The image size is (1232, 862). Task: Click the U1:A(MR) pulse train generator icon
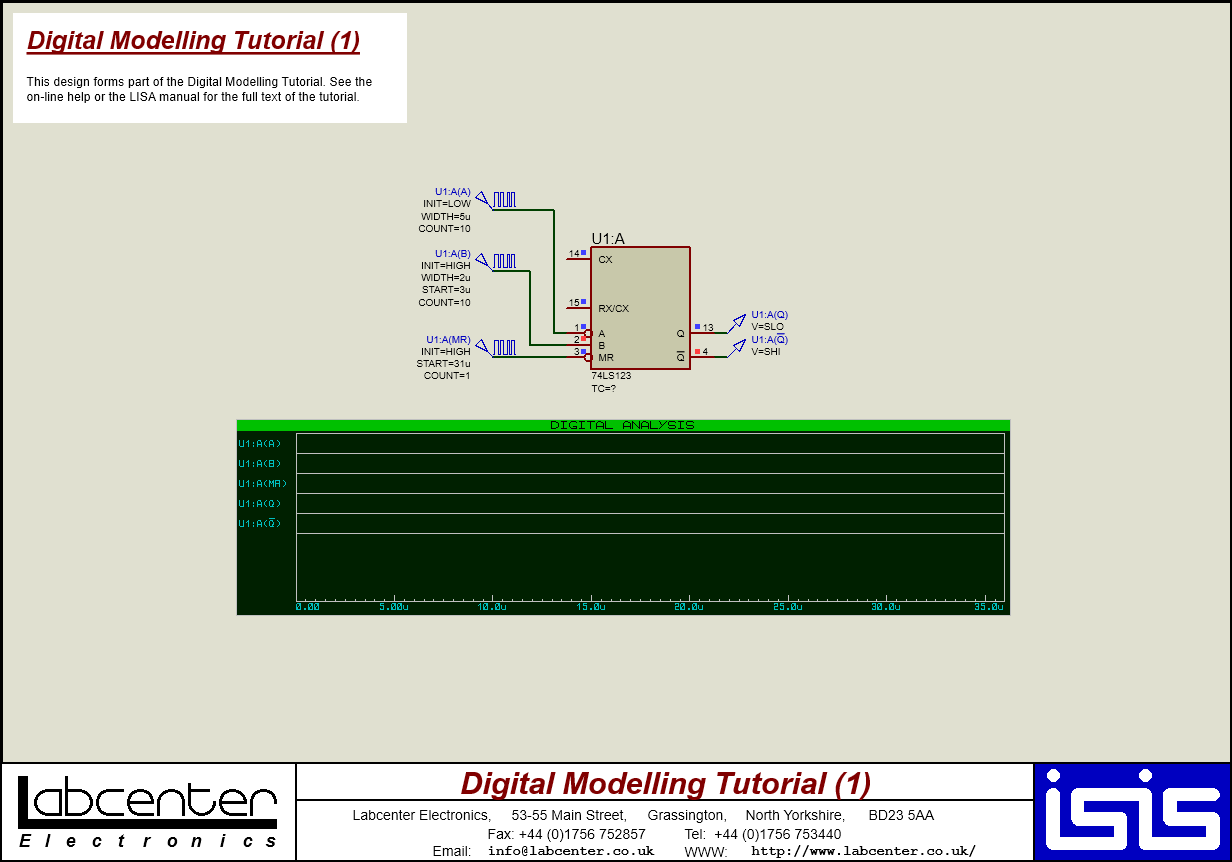point(503,348)
